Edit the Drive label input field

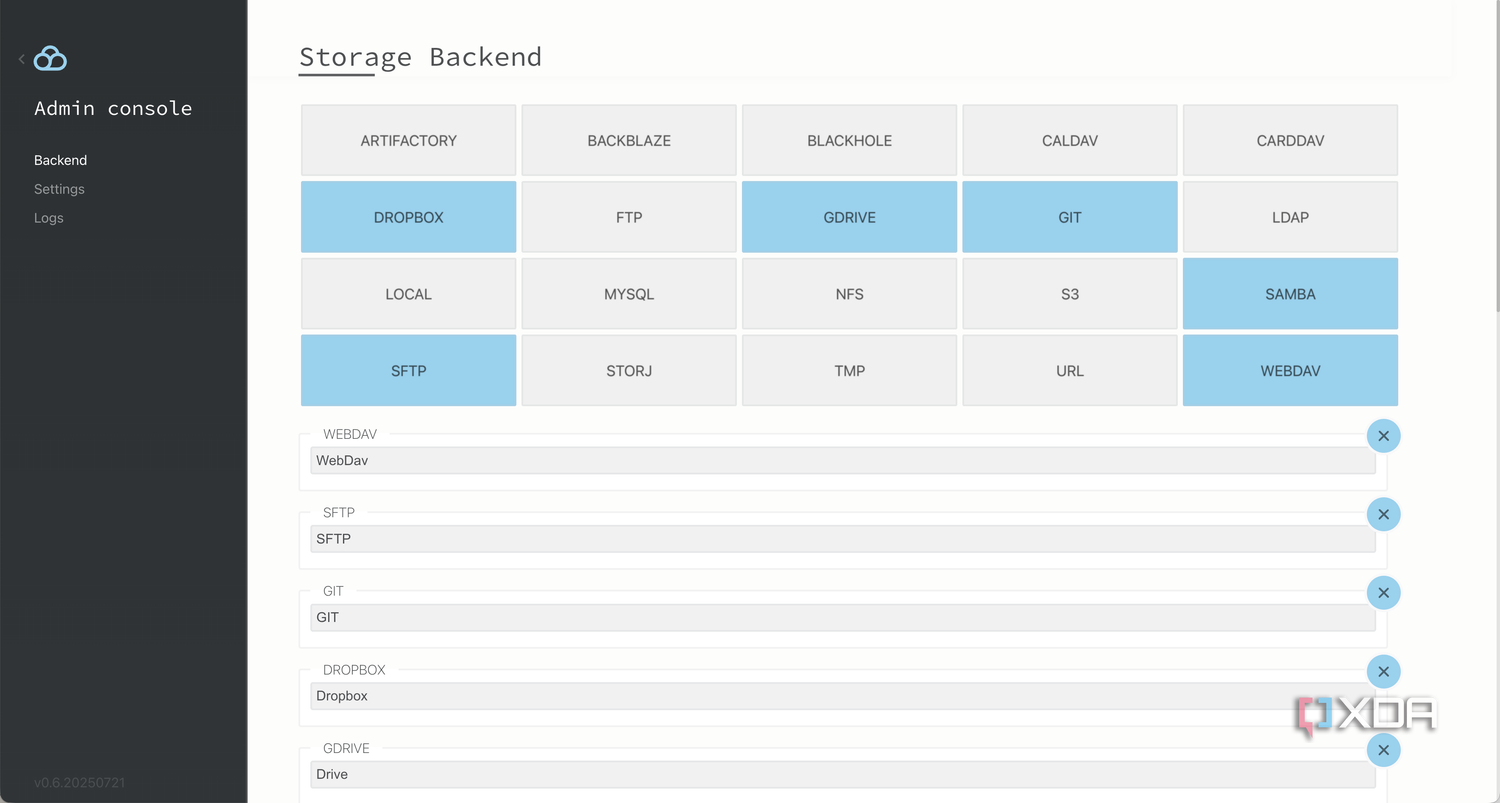pos(843,775)
